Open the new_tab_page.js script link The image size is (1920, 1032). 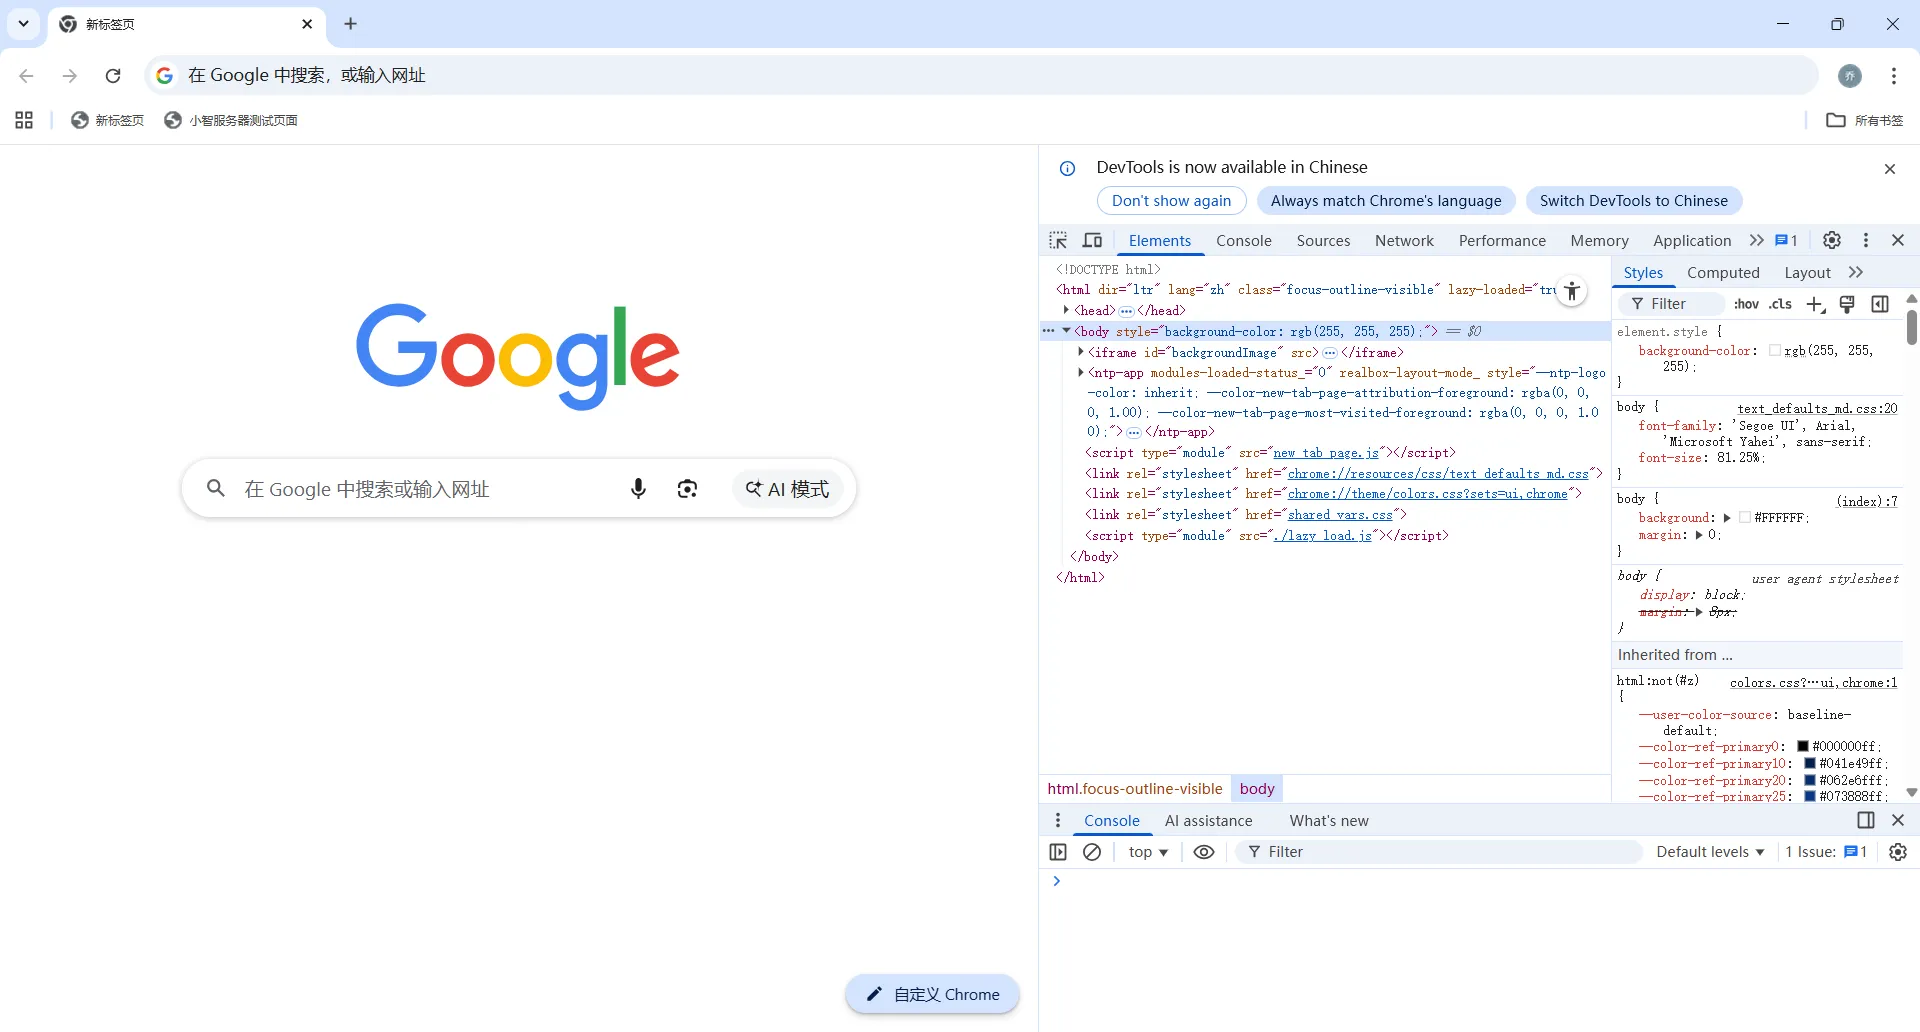[1326, 453]
